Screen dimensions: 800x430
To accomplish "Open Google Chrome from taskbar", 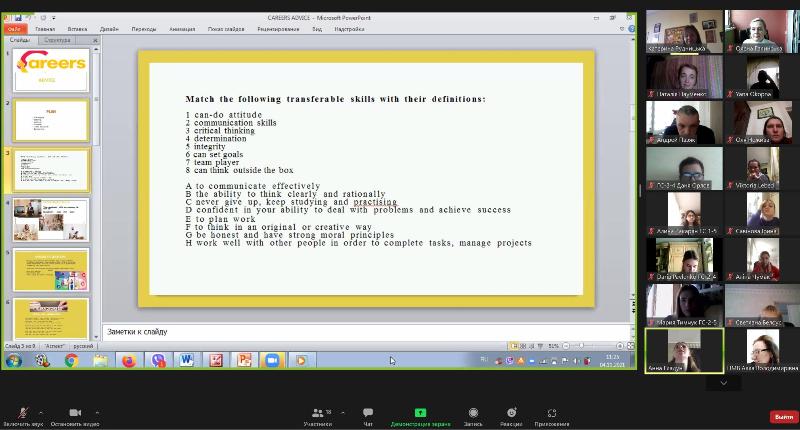I will point(71,361).
